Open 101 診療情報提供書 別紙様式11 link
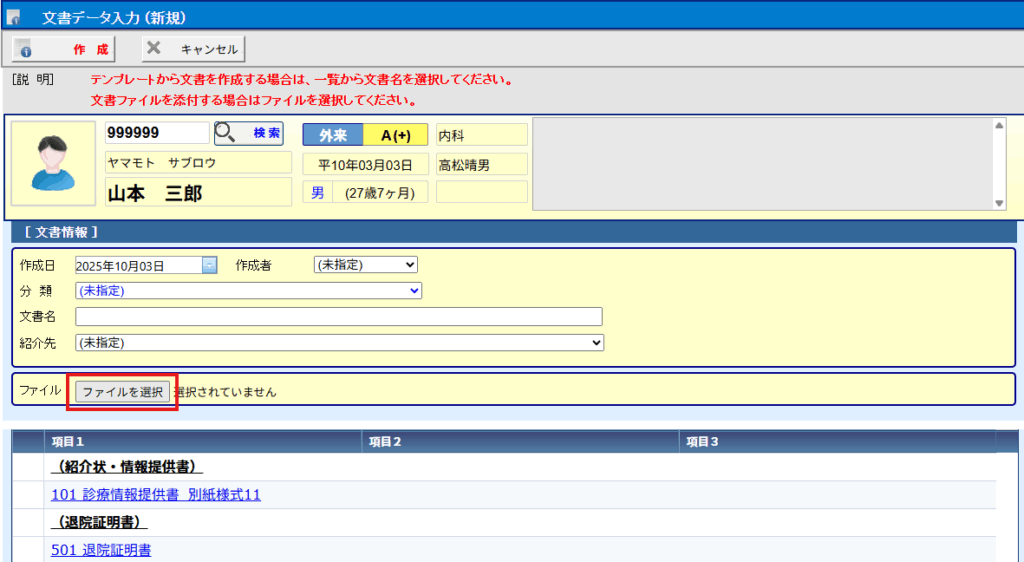The width and height of the screenshot is (1024, 562). tap(156, 495)
